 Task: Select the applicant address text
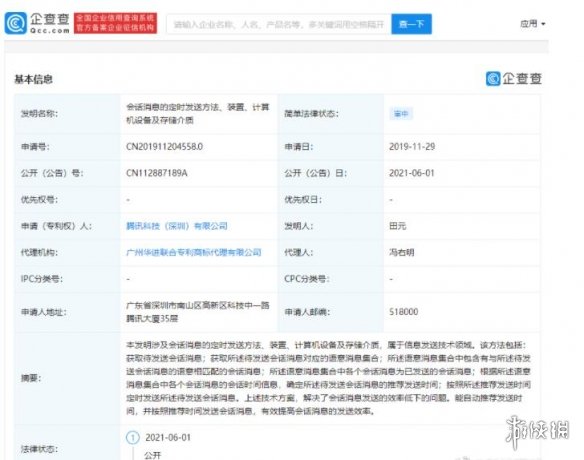click(x=198, y=312)
